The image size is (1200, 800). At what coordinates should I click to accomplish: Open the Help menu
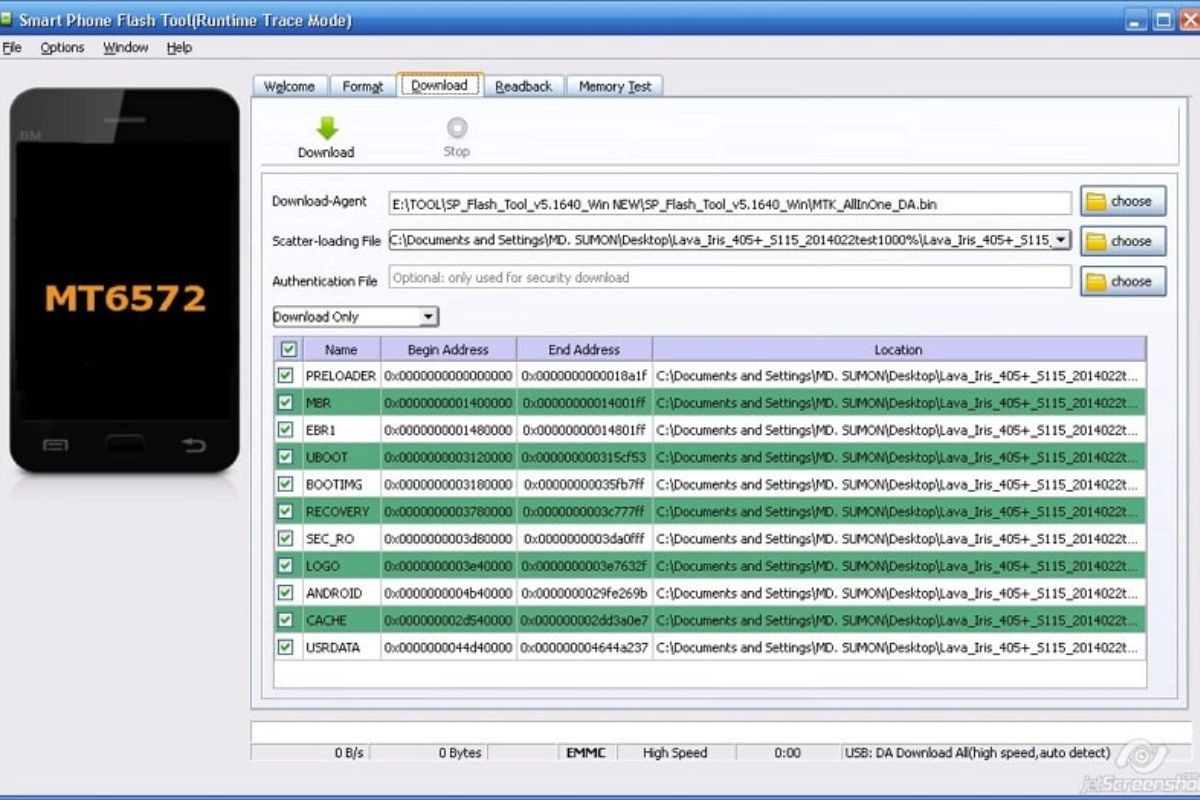[179, 47]
